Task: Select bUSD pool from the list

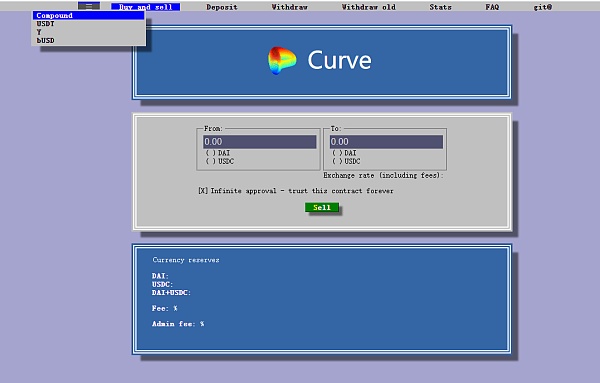Action: (x=88, y=41)
